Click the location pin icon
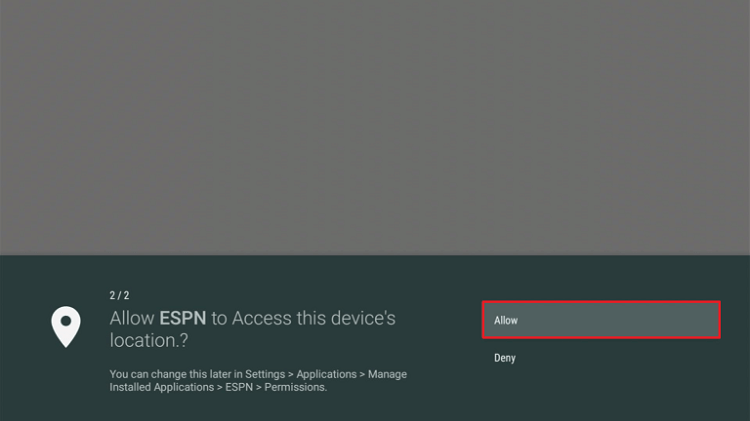 [66, 327]
